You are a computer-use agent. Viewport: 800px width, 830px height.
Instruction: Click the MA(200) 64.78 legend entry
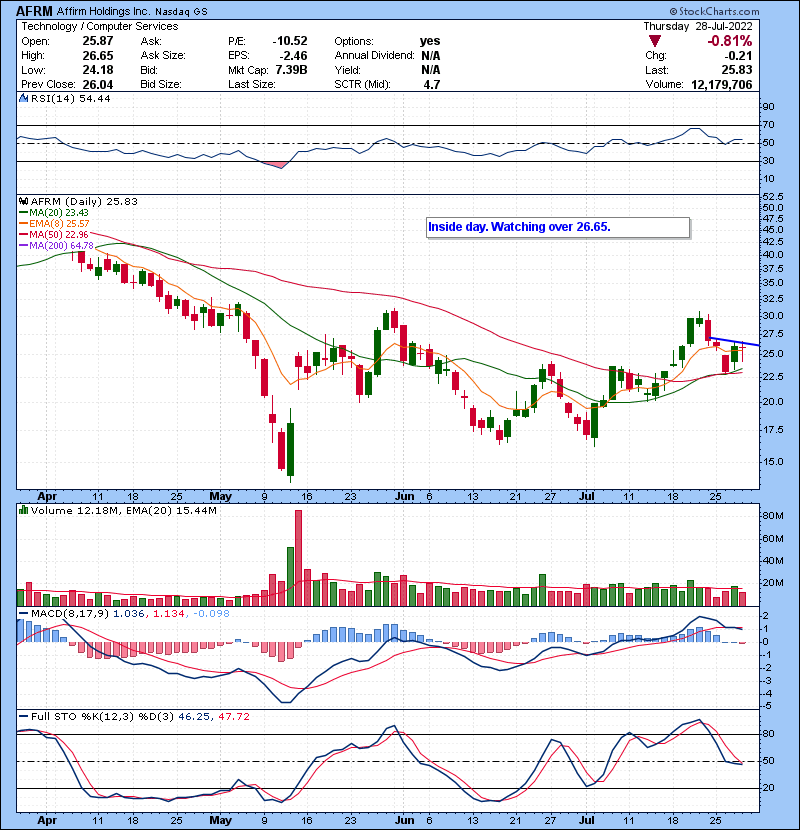click(56, 246)
